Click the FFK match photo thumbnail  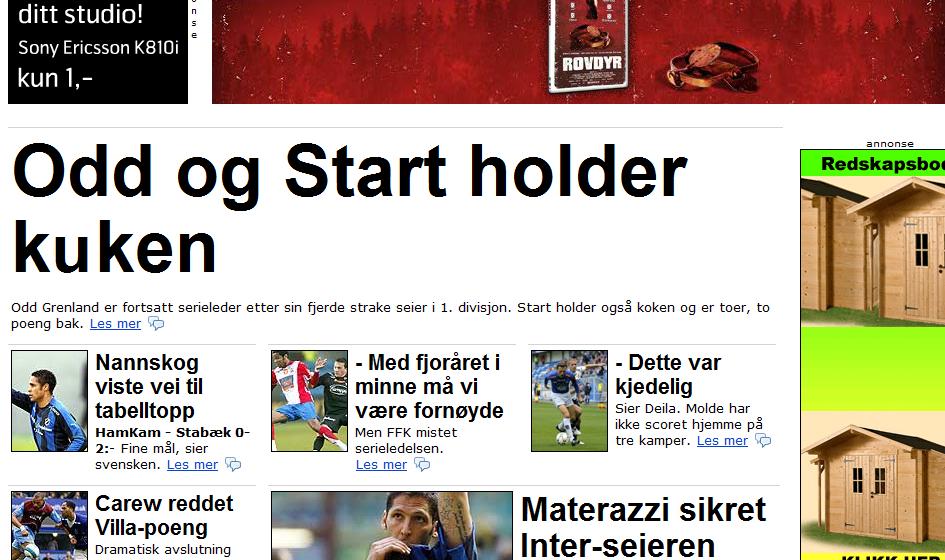(309, 401)
